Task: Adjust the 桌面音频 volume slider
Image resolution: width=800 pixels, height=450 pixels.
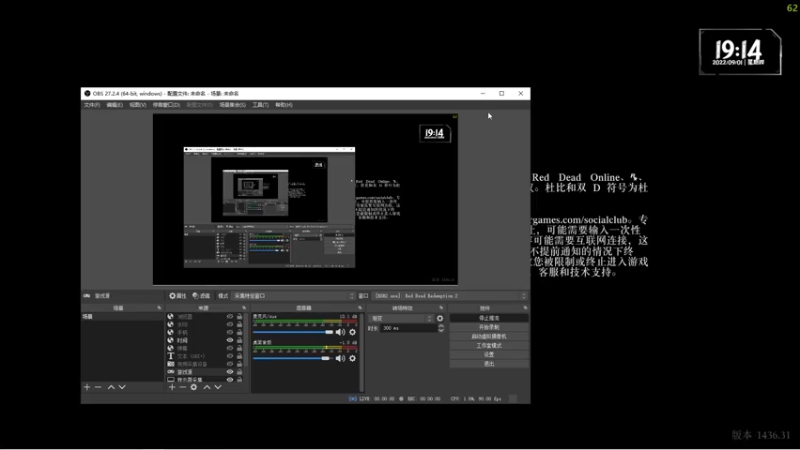Action: (293, 358)
